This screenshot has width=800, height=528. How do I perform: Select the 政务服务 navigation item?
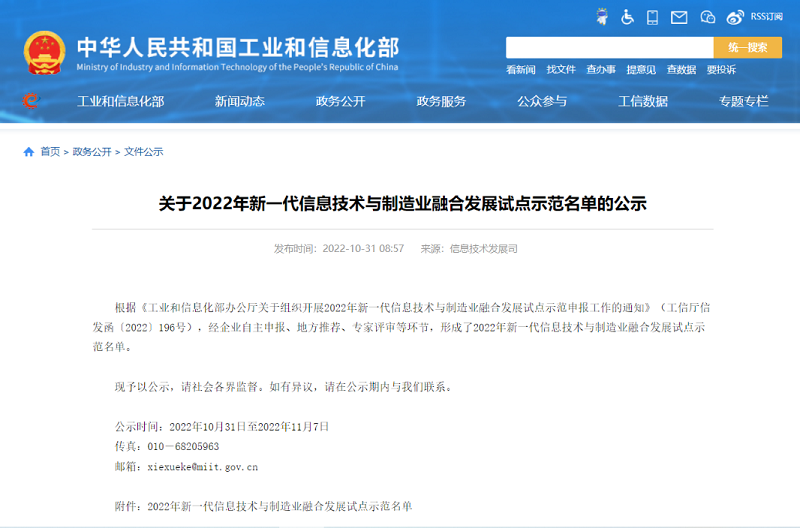441,101
